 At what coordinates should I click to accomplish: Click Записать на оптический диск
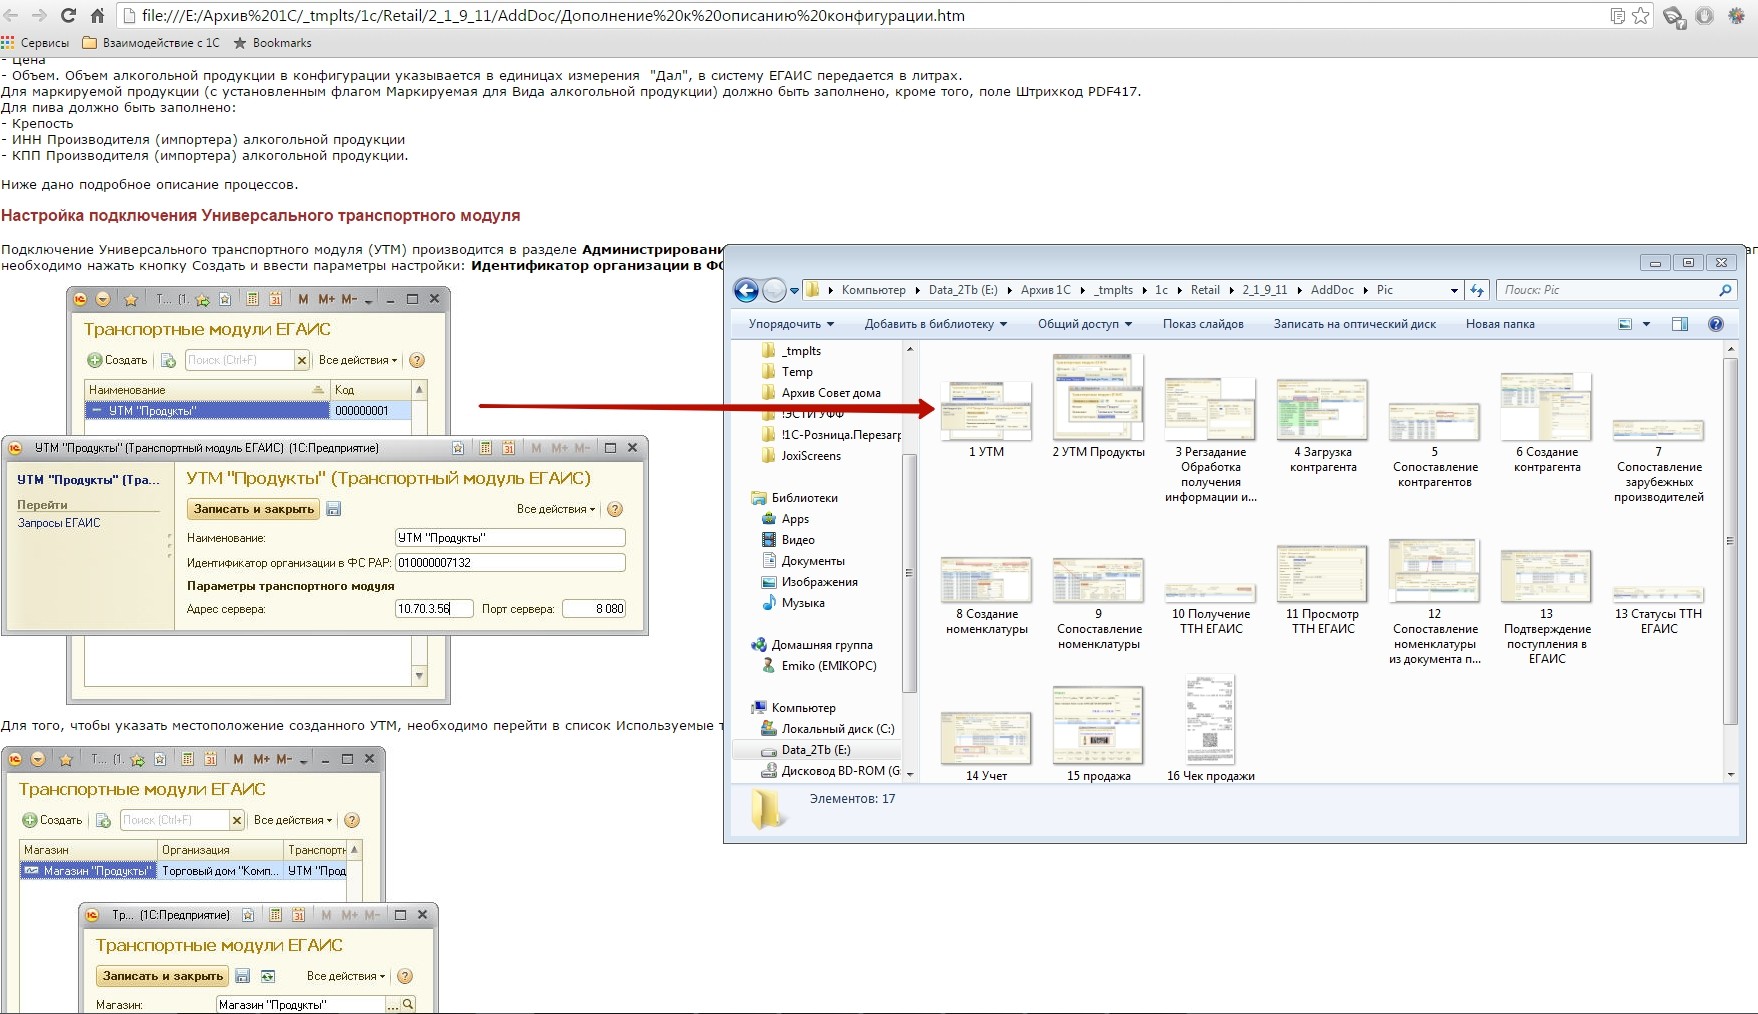coord(1354,324)
